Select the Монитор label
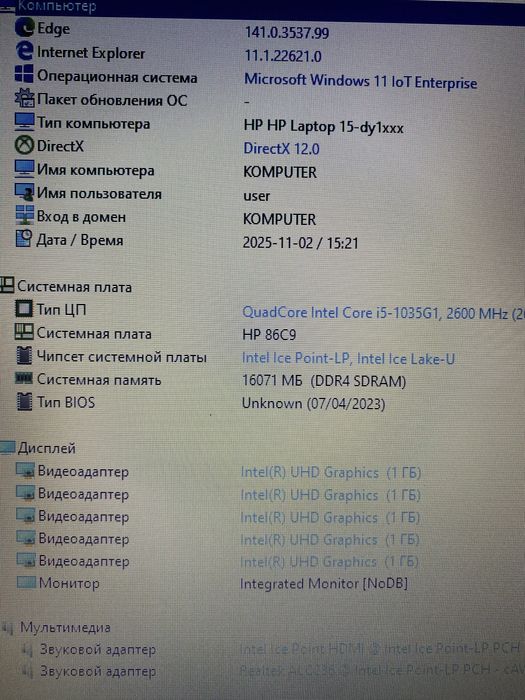 [x=69, y=583]
